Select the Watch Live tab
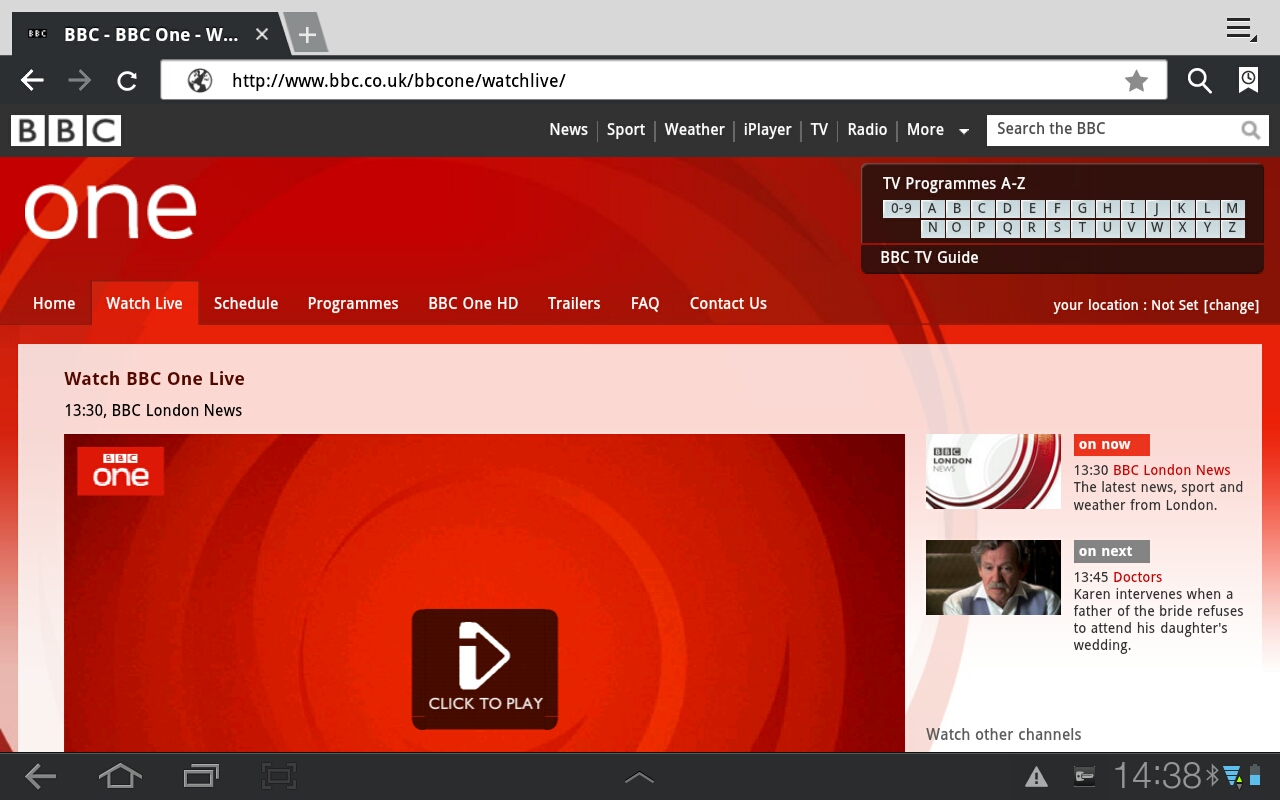The width and height of the screenshot is (1280, 800). click(x=144, y=304)
